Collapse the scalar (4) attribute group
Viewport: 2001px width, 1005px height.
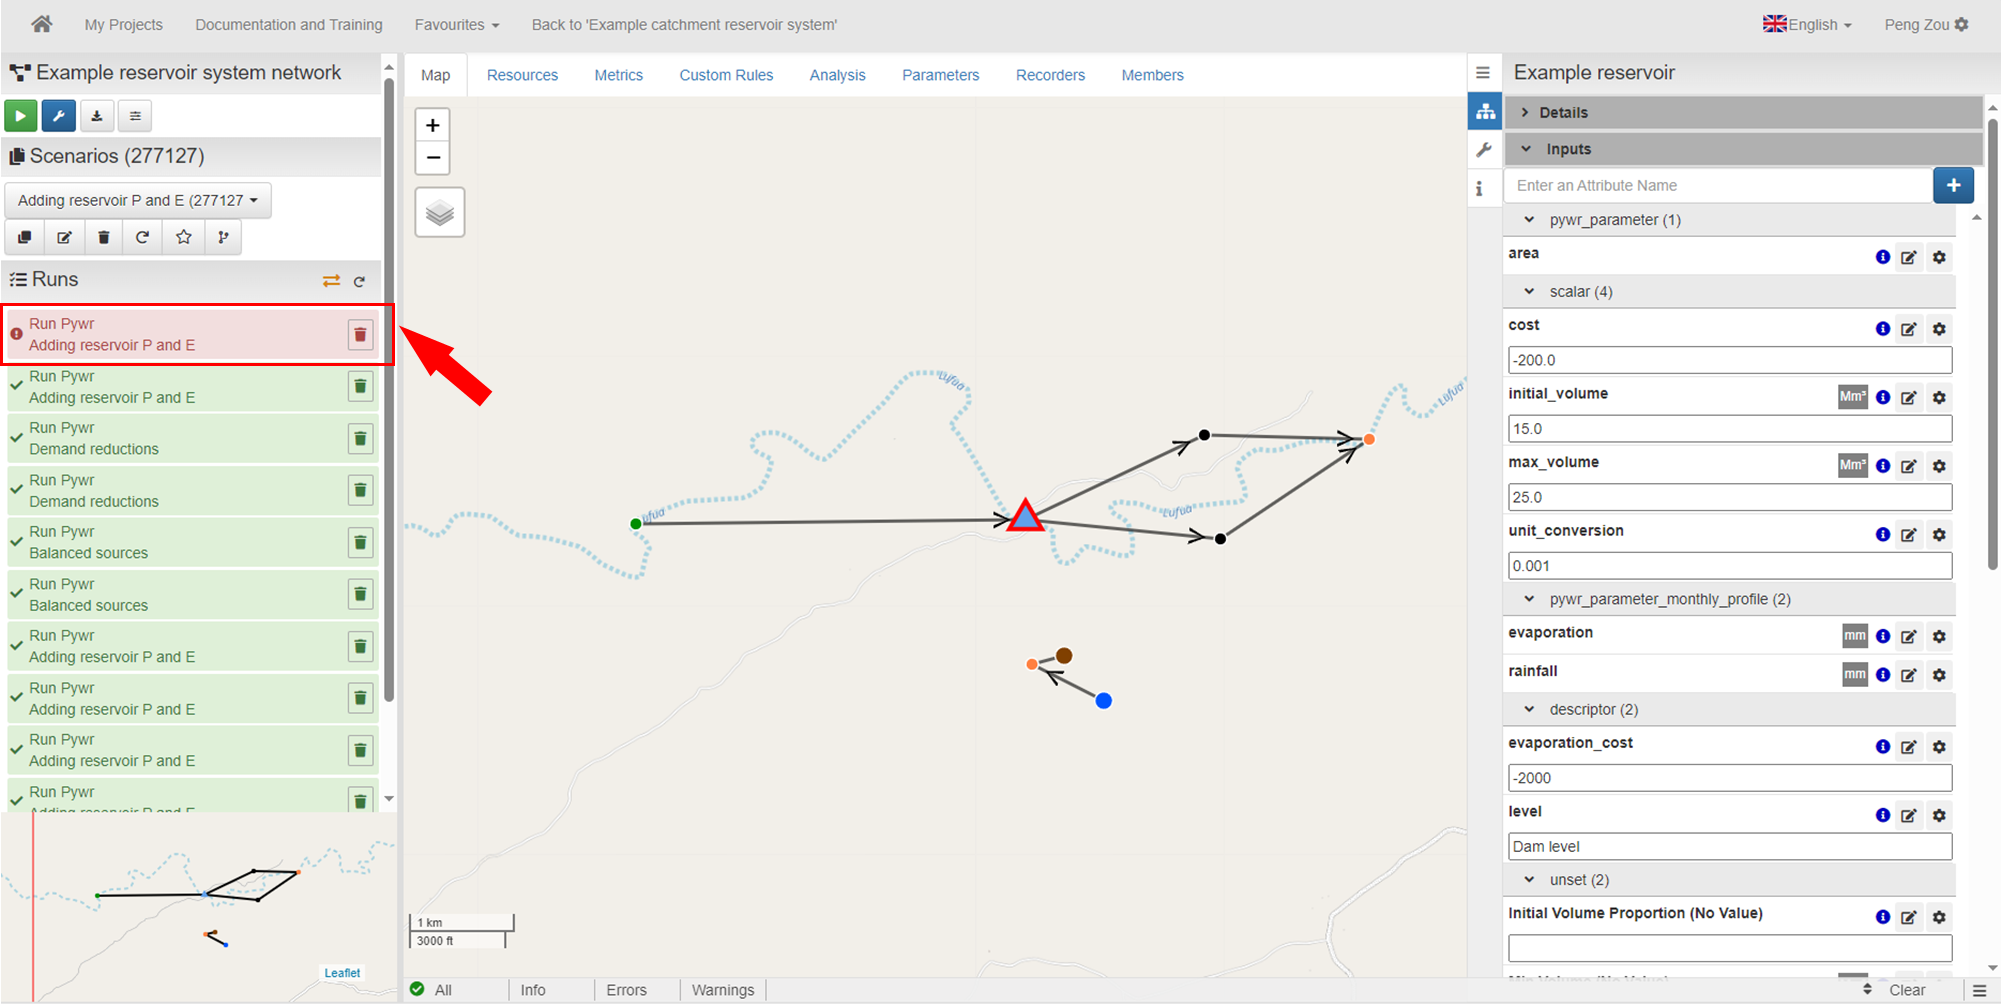tap(1529, 292)
